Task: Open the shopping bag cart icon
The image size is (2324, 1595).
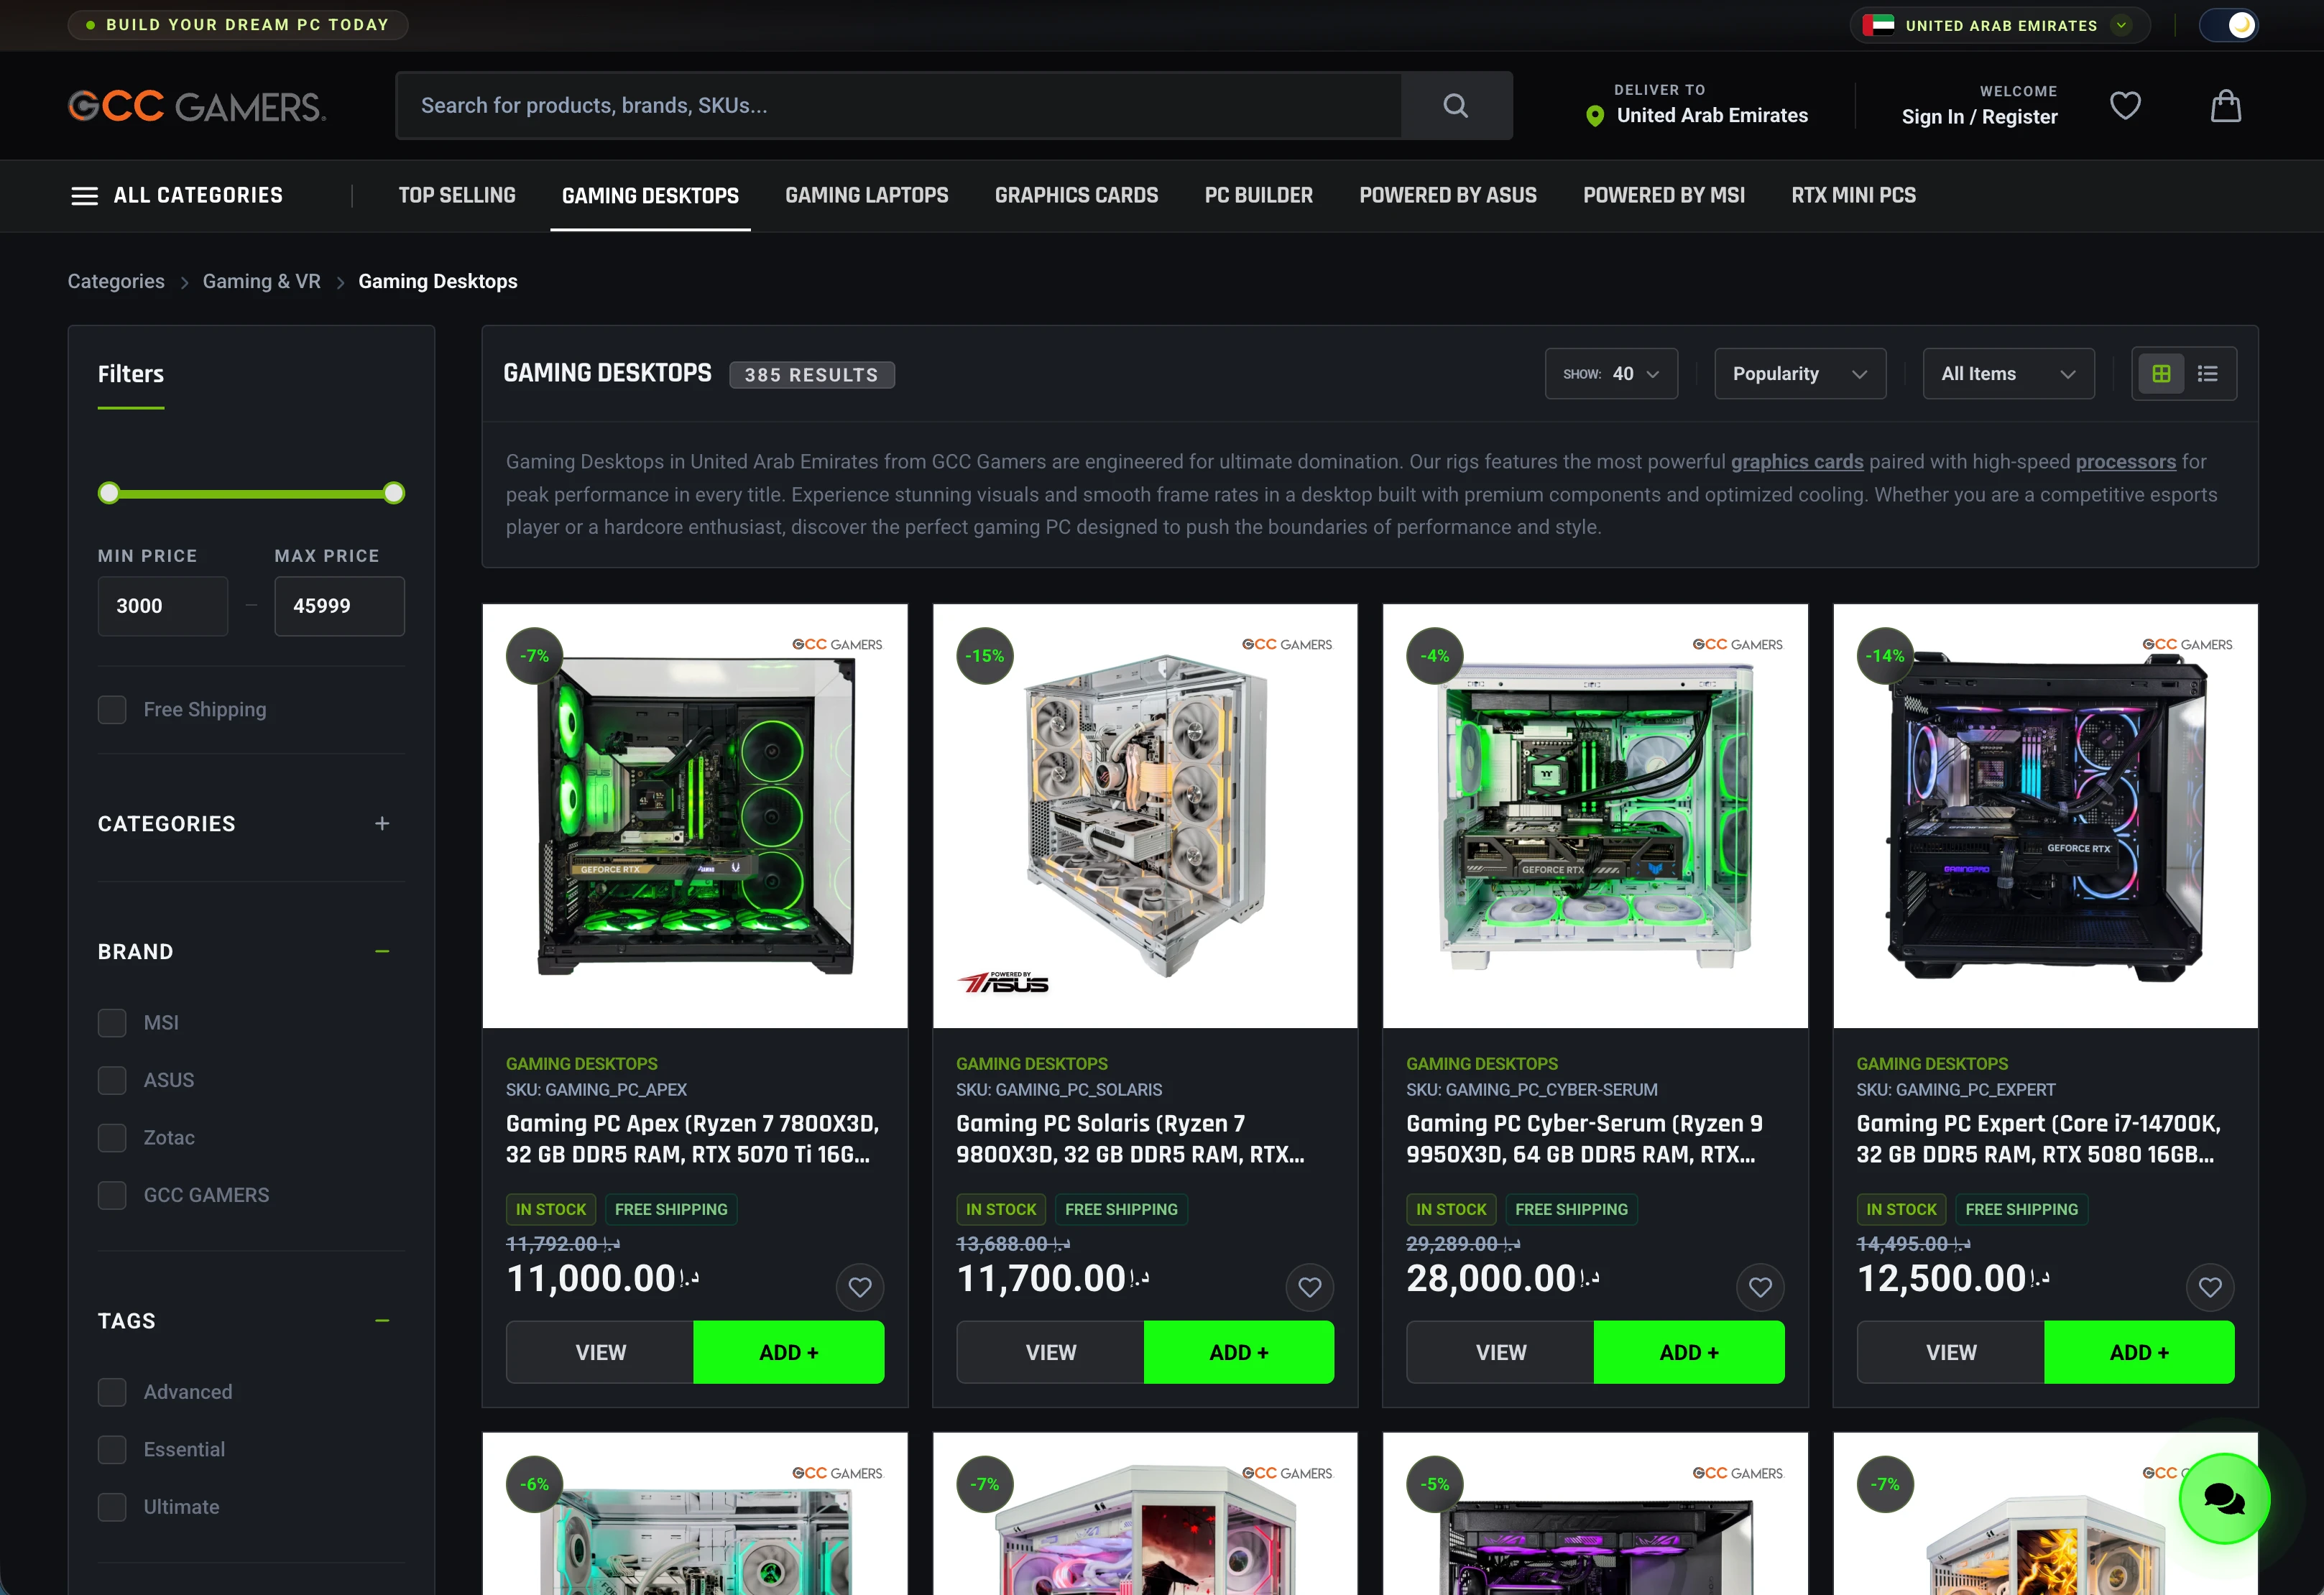Action: 2225,105
